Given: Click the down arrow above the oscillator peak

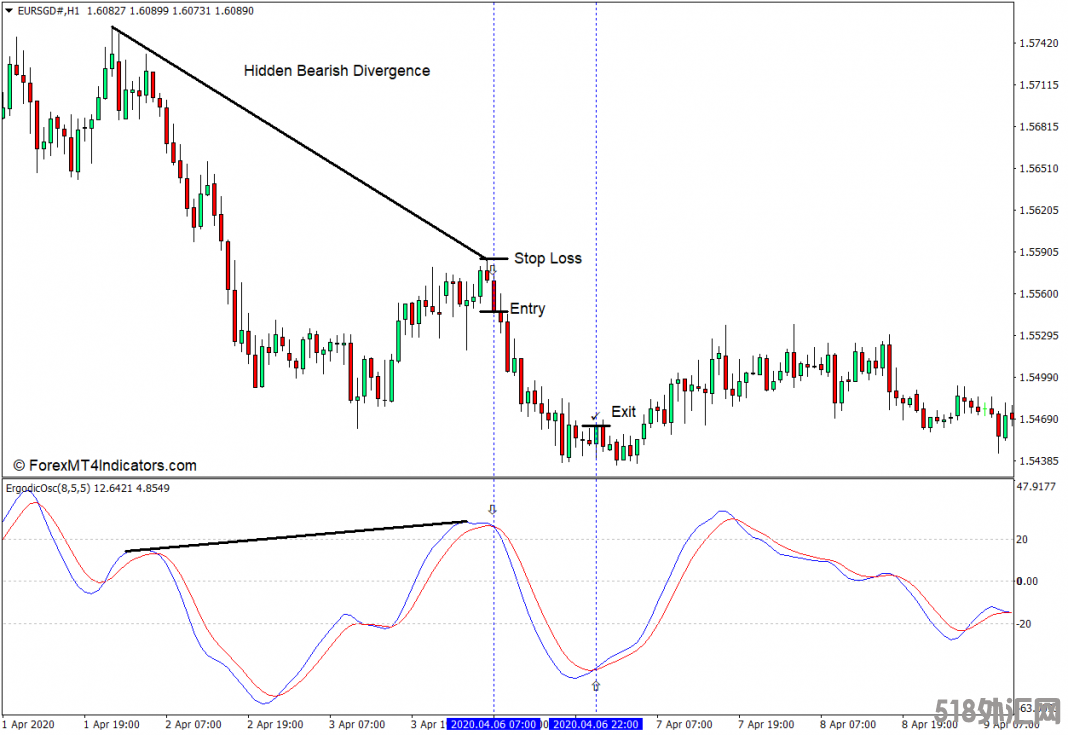Looking at the screenshot, I should click(x=492, y=510).
